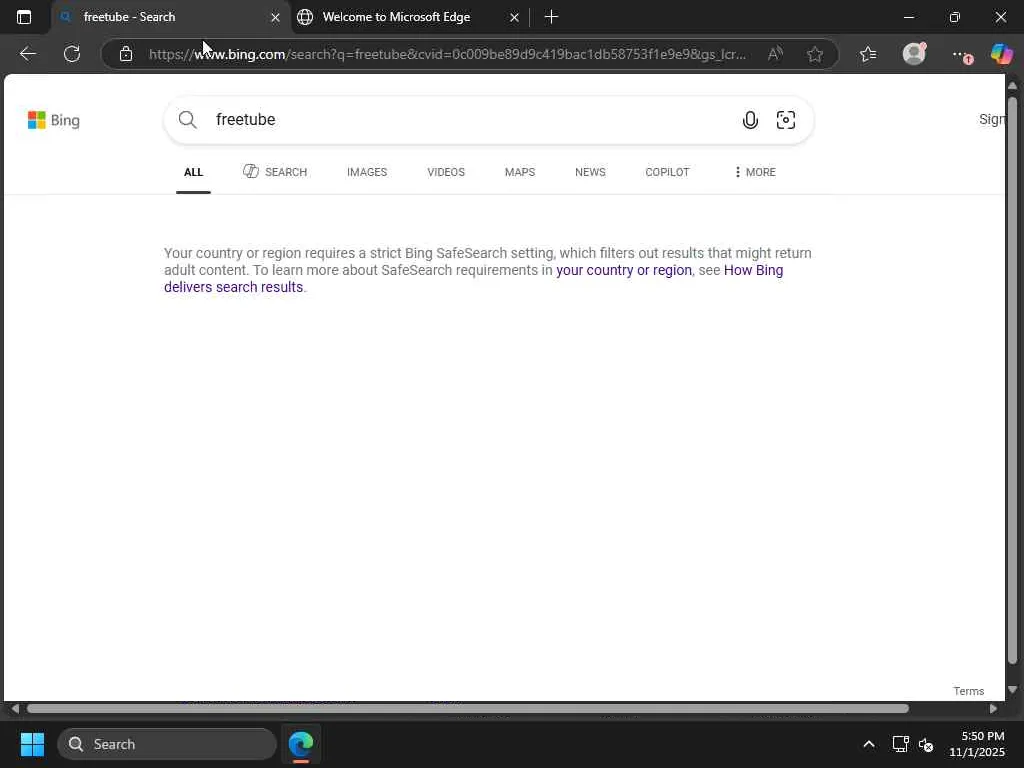Go to Bing home via logo
Screen dimensions: 1024x768
coord(54,120)
